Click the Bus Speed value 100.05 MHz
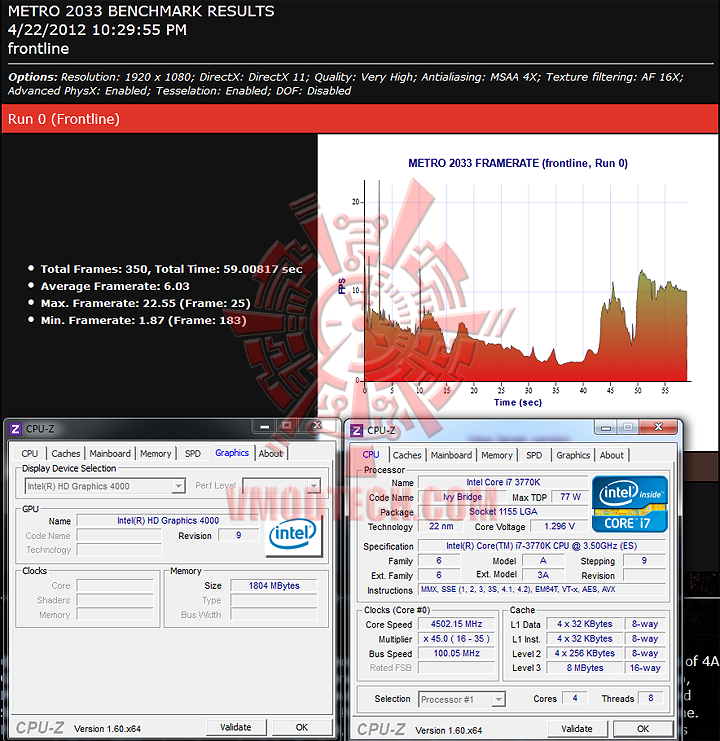Viewport: 720px width, 741px height. tap(456, 653)
